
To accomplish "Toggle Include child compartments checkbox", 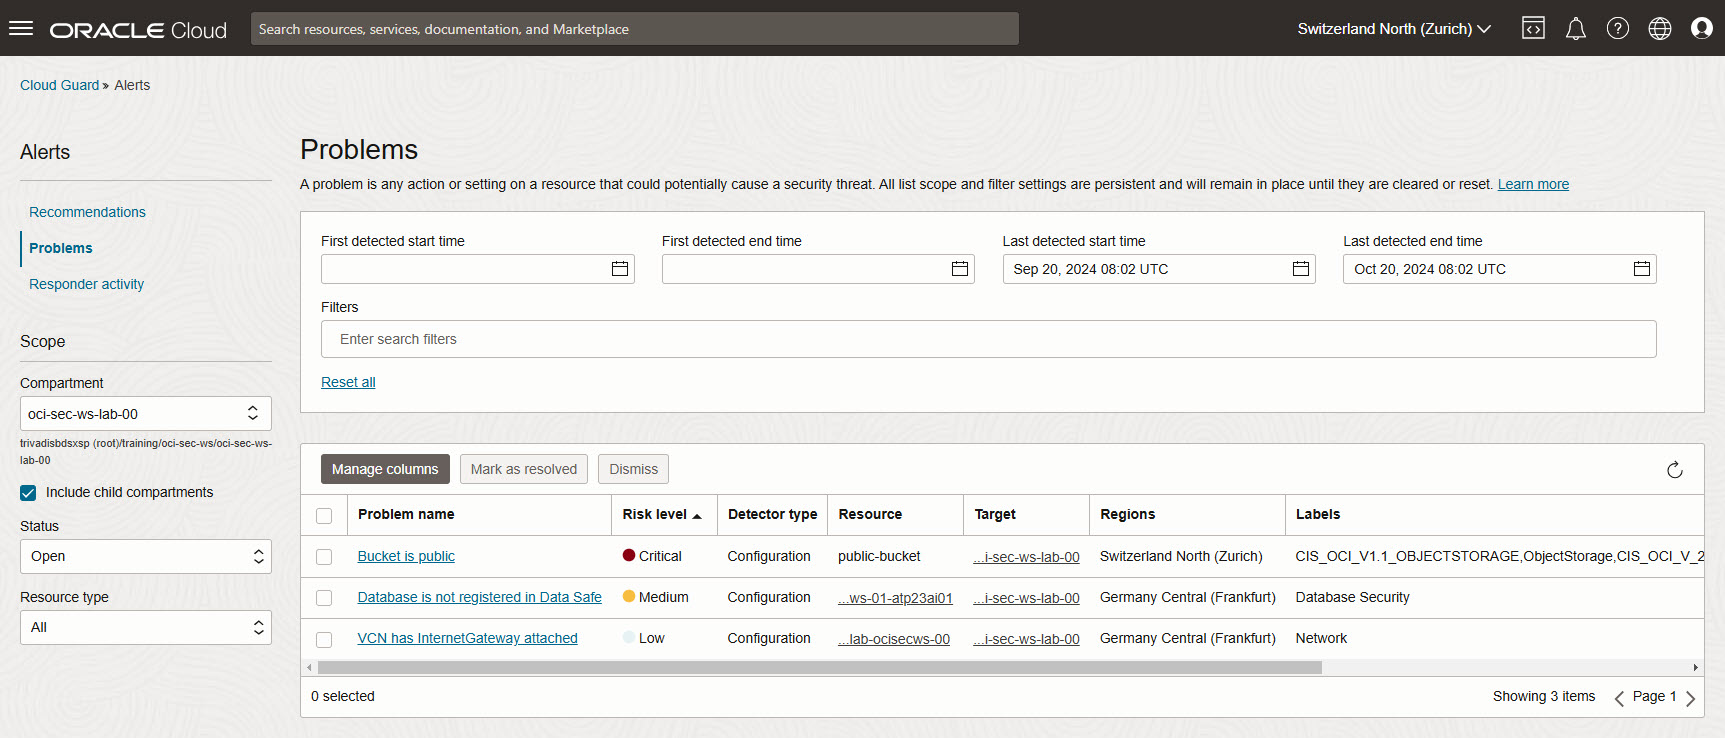I will coord(28,493).
